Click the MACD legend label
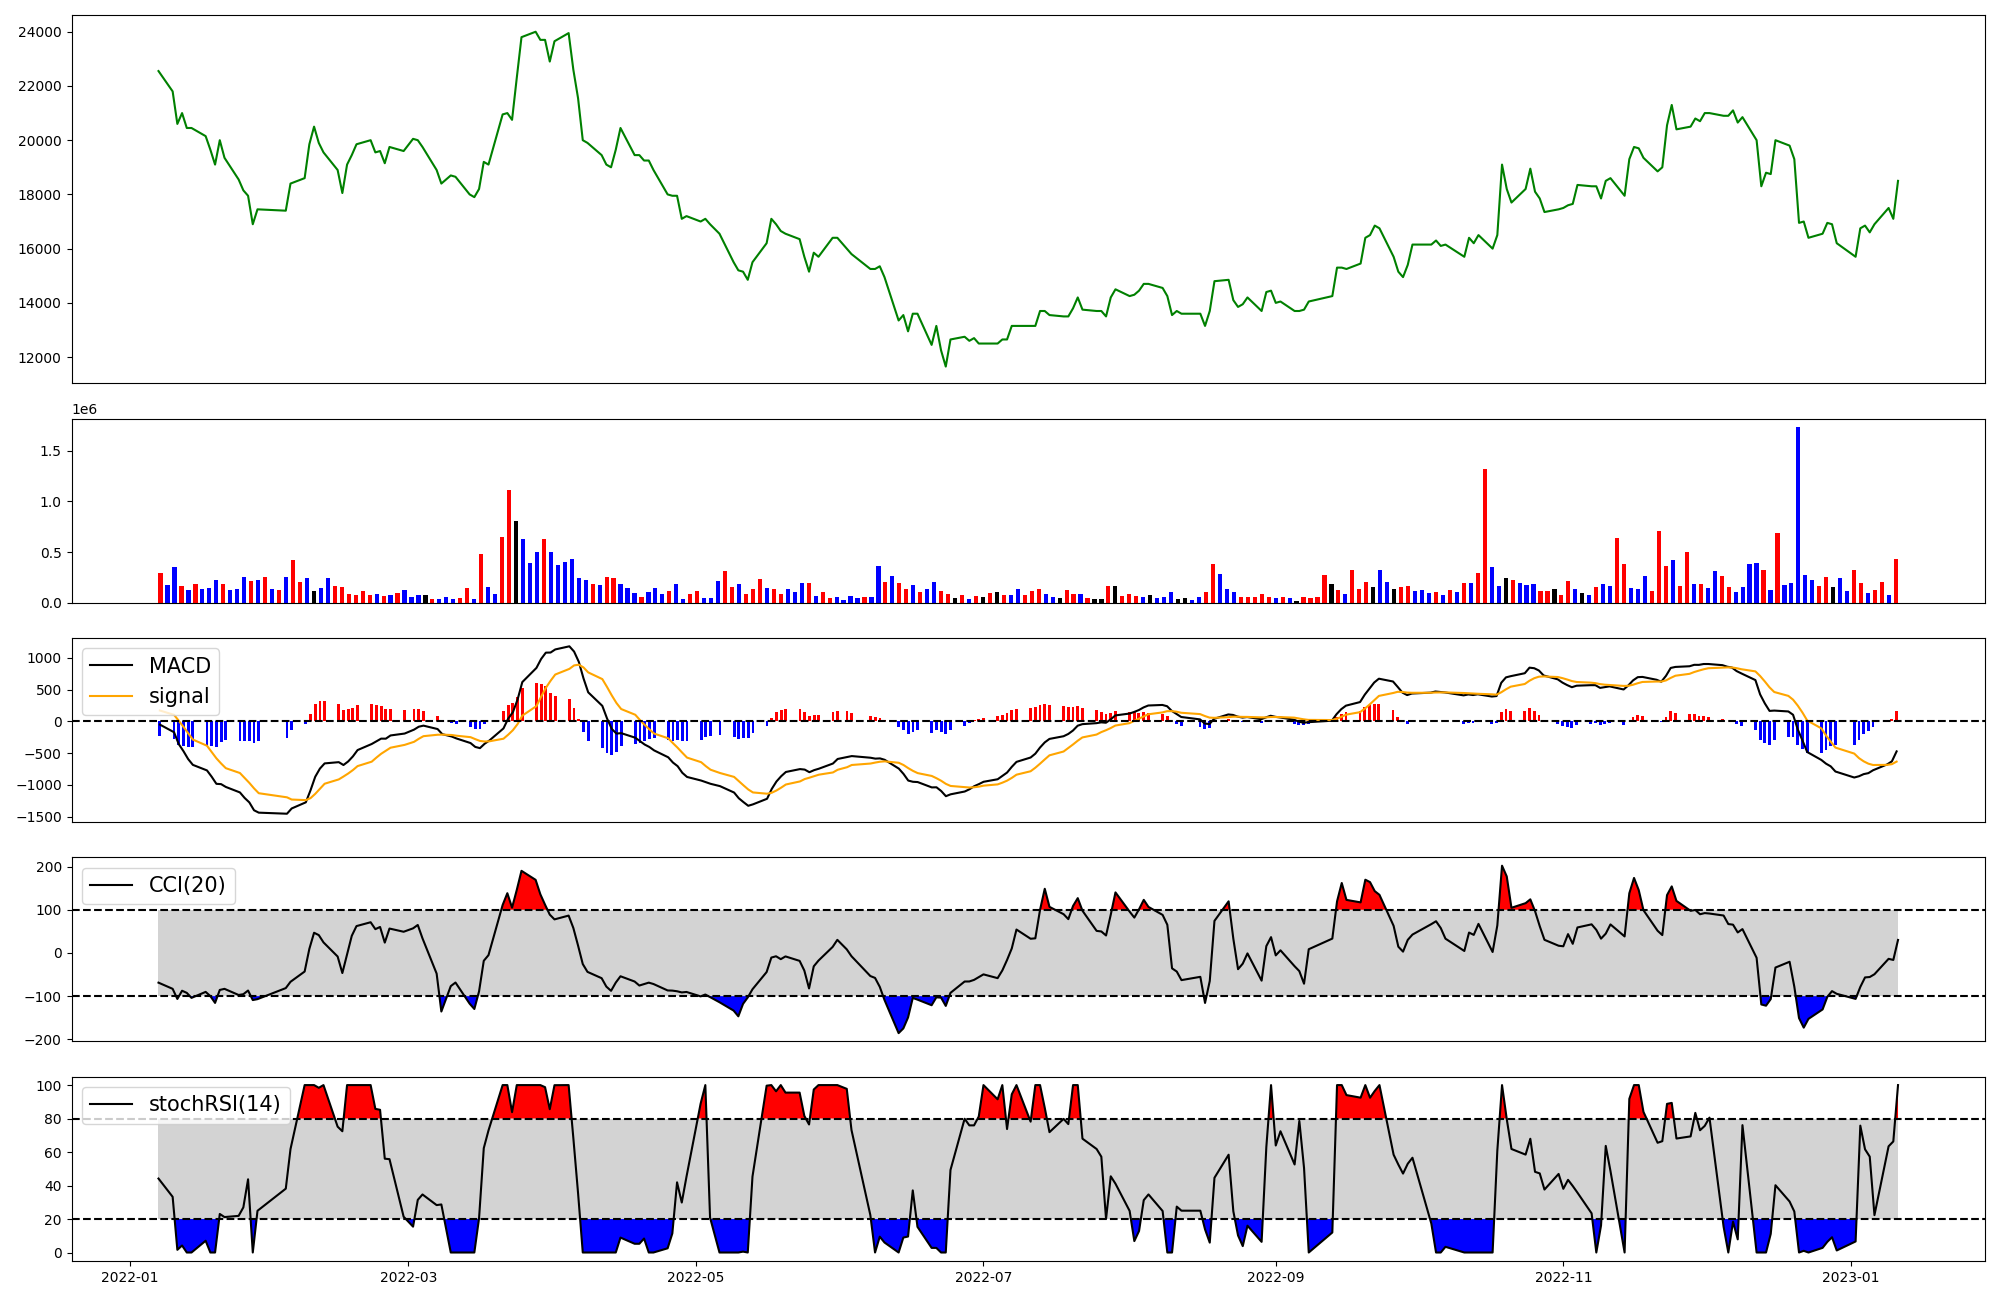Screen dimensions: 2000x1300 (x=179, y=666)
